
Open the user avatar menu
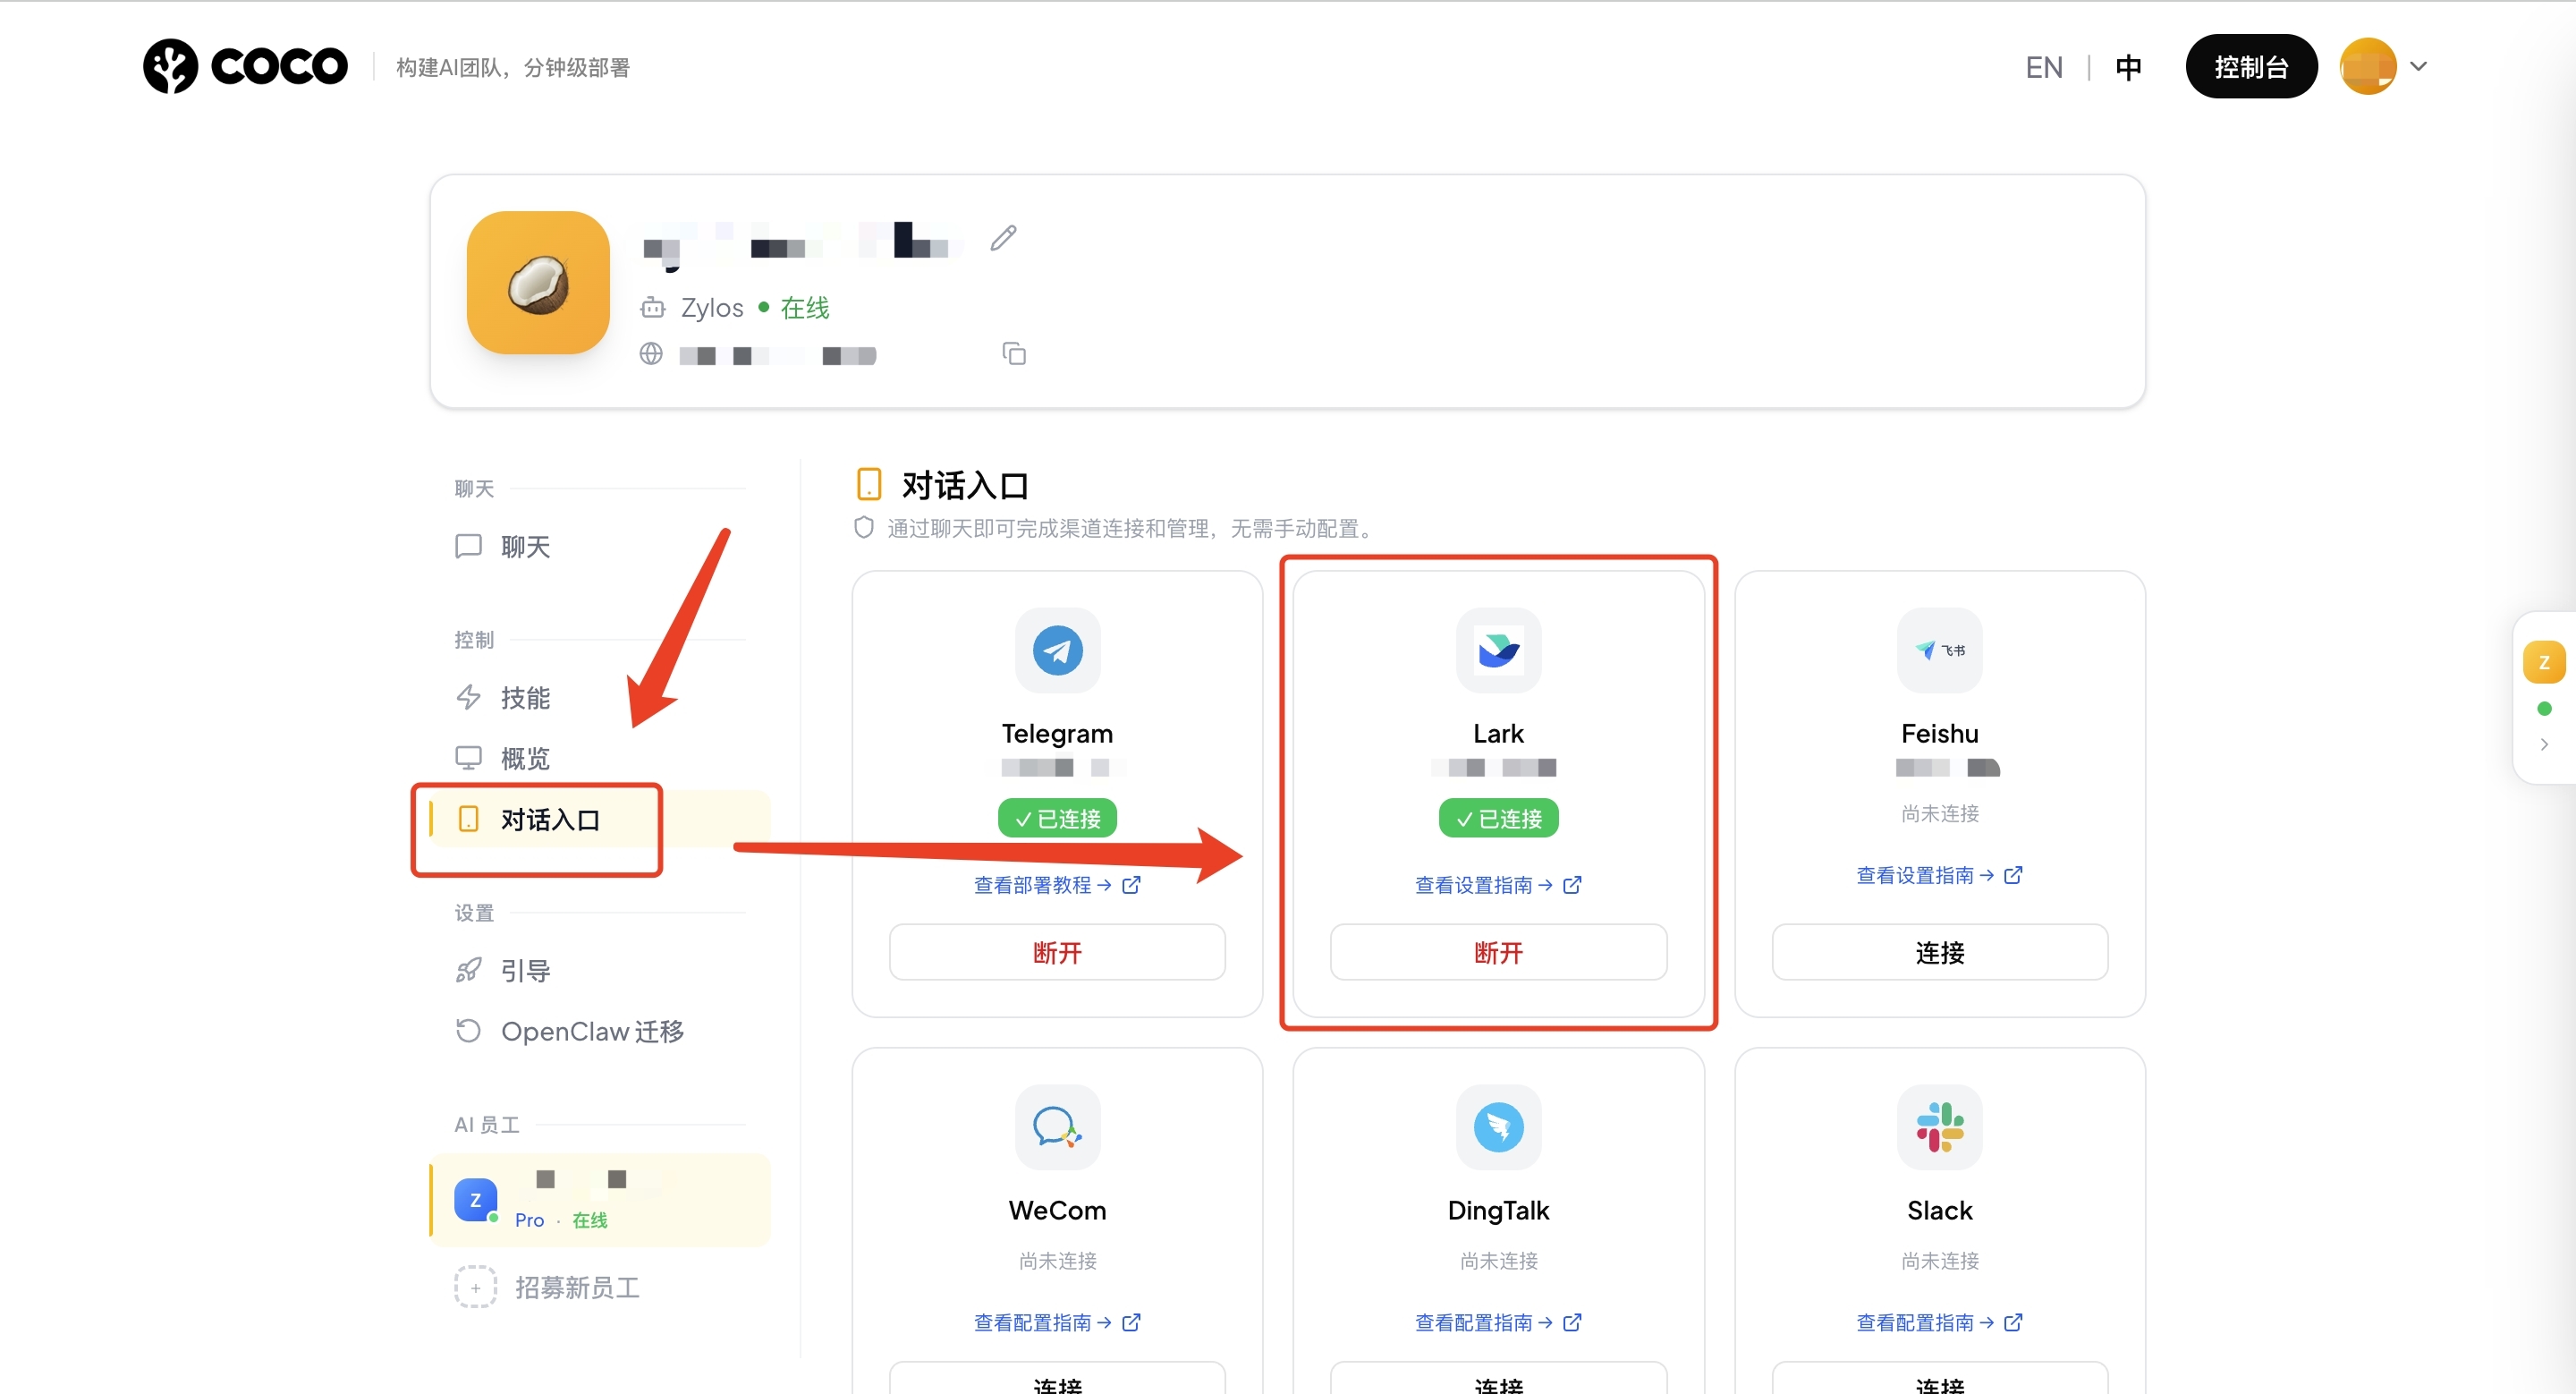2367,67
